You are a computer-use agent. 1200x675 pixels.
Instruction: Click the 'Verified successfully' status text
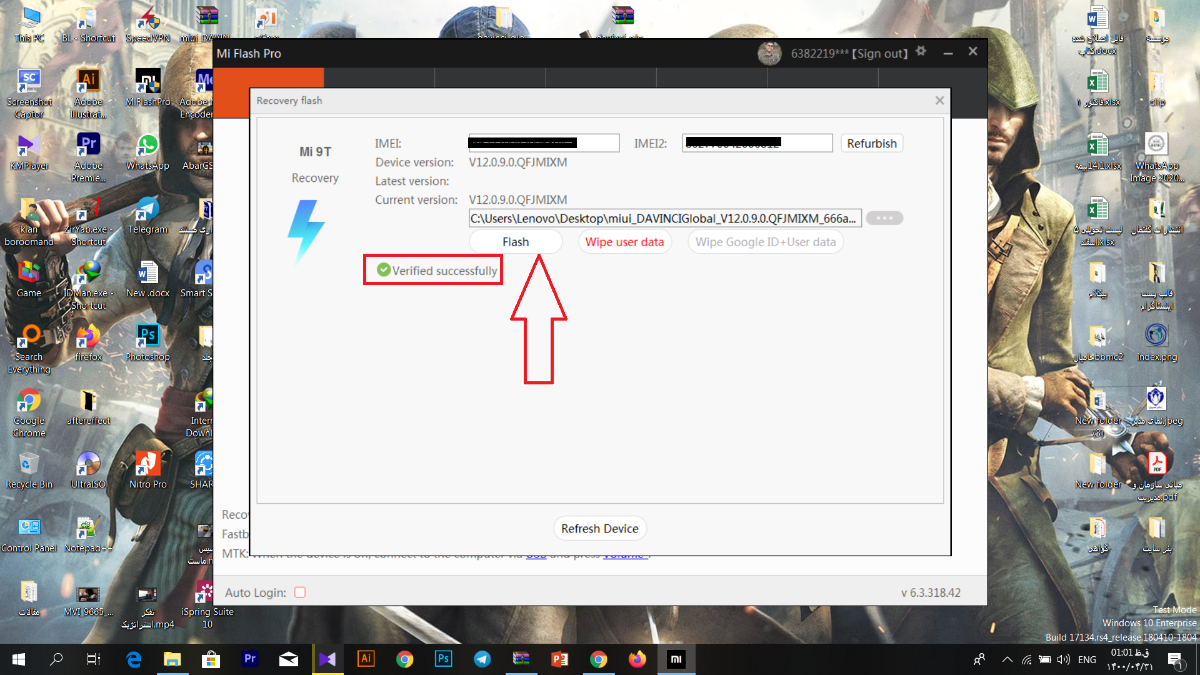(x=444, y=270)
